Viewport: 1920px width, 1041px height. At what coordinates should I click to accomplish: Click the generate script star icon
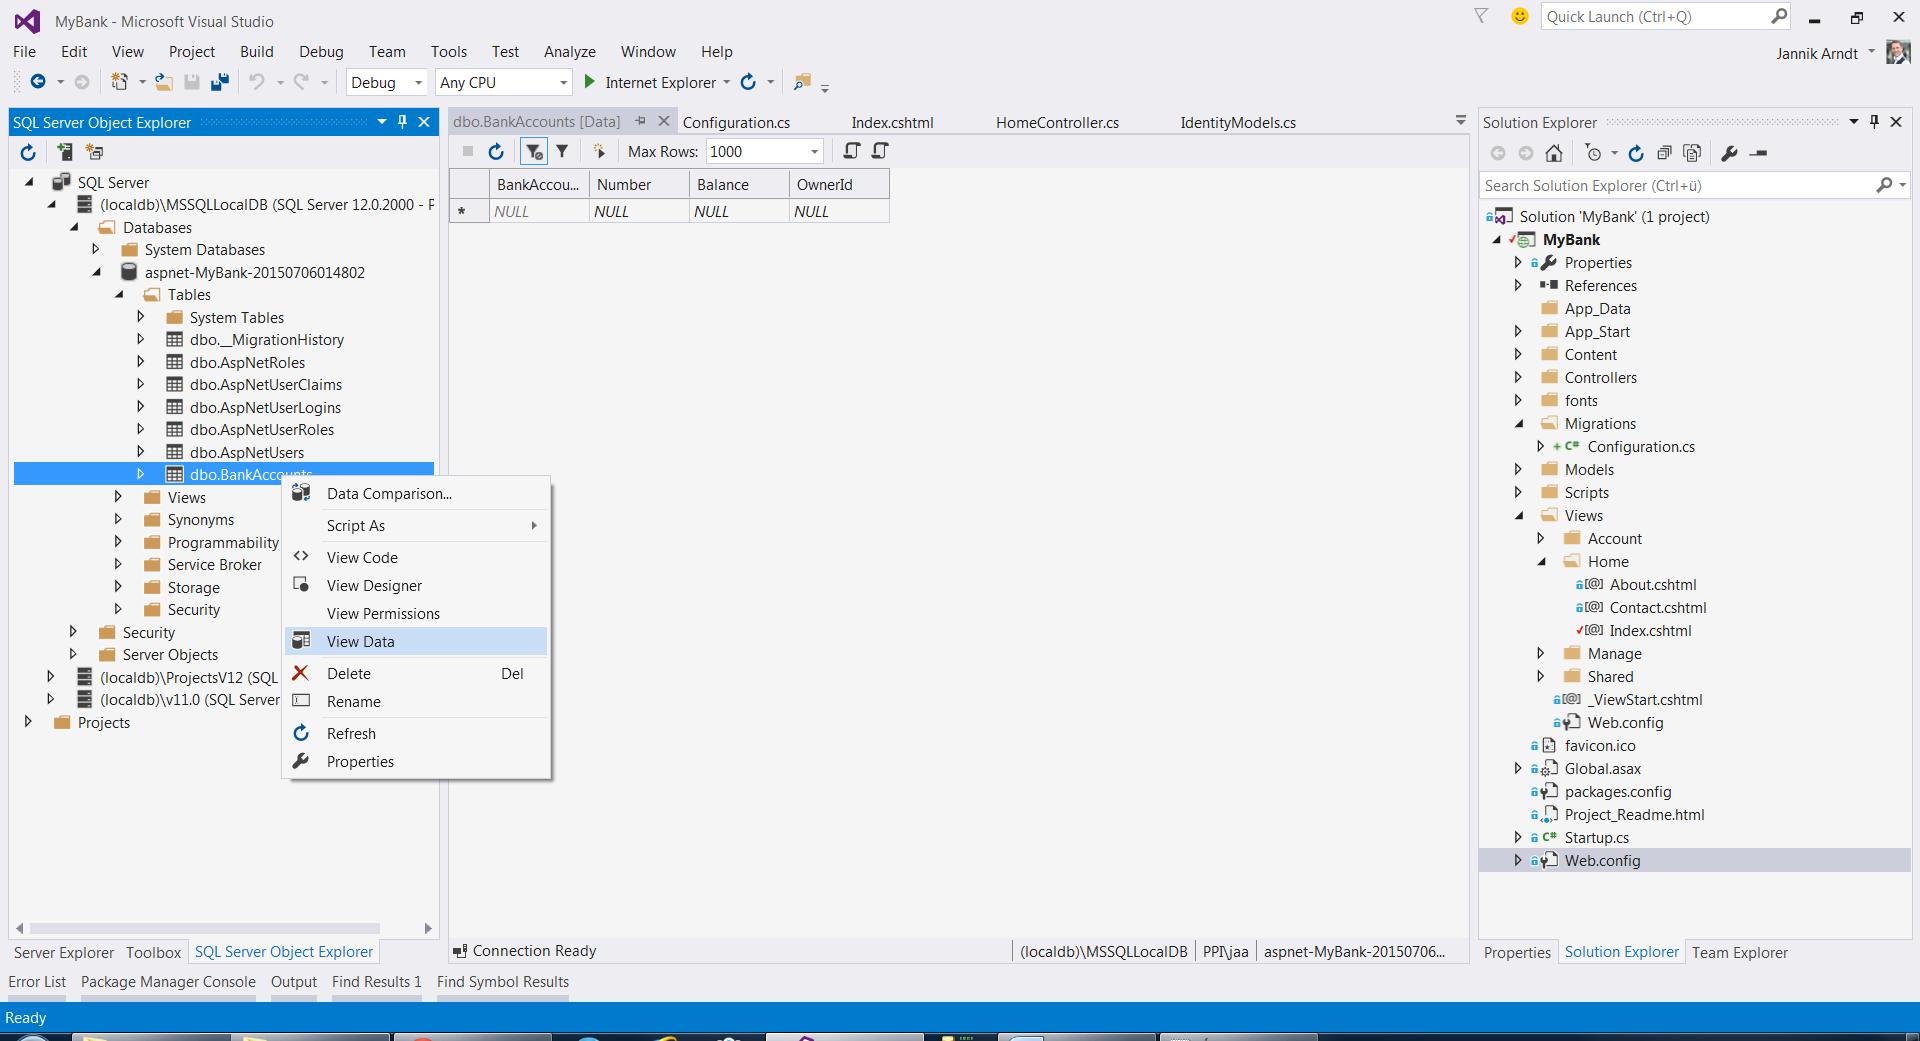coord(599,152)
